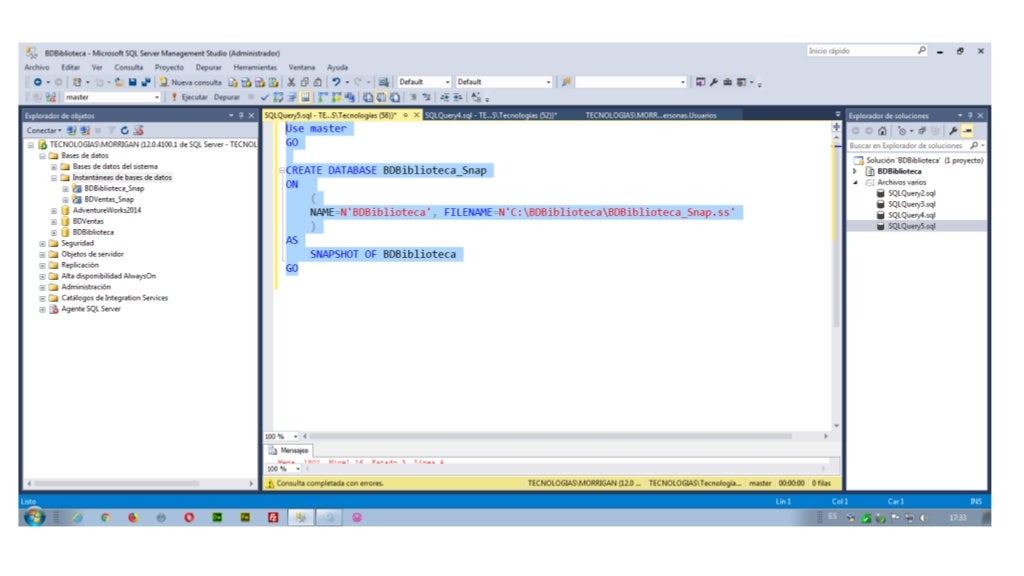Select SQLQuery3.sql in Solution Explorer
The image size is (1024, 576).
click(912, 205)
